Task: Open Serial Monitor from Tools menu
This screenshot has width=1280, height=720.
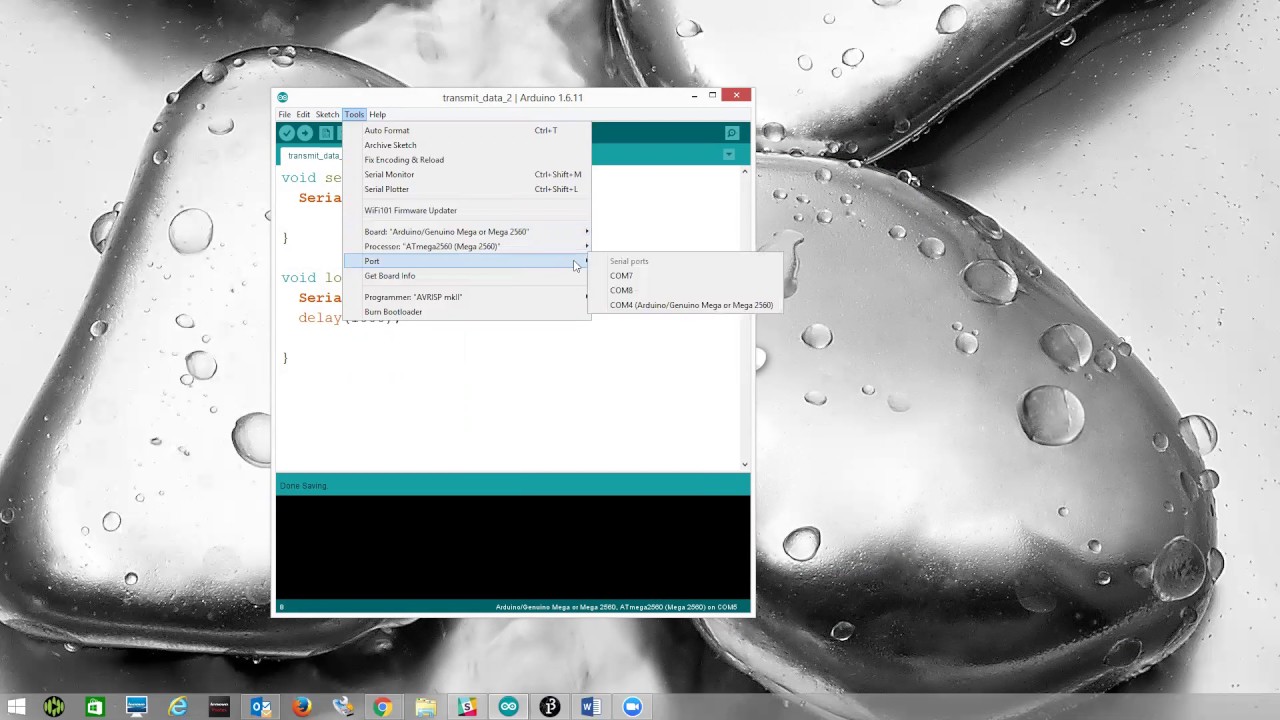Action: [467, 174]
